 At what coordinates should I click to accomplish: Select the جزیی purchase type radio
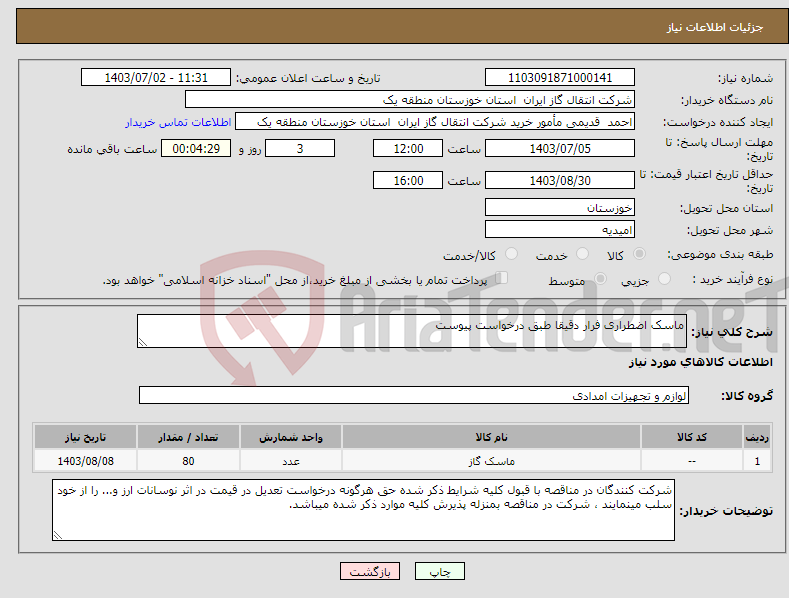[x=664, y=278]
